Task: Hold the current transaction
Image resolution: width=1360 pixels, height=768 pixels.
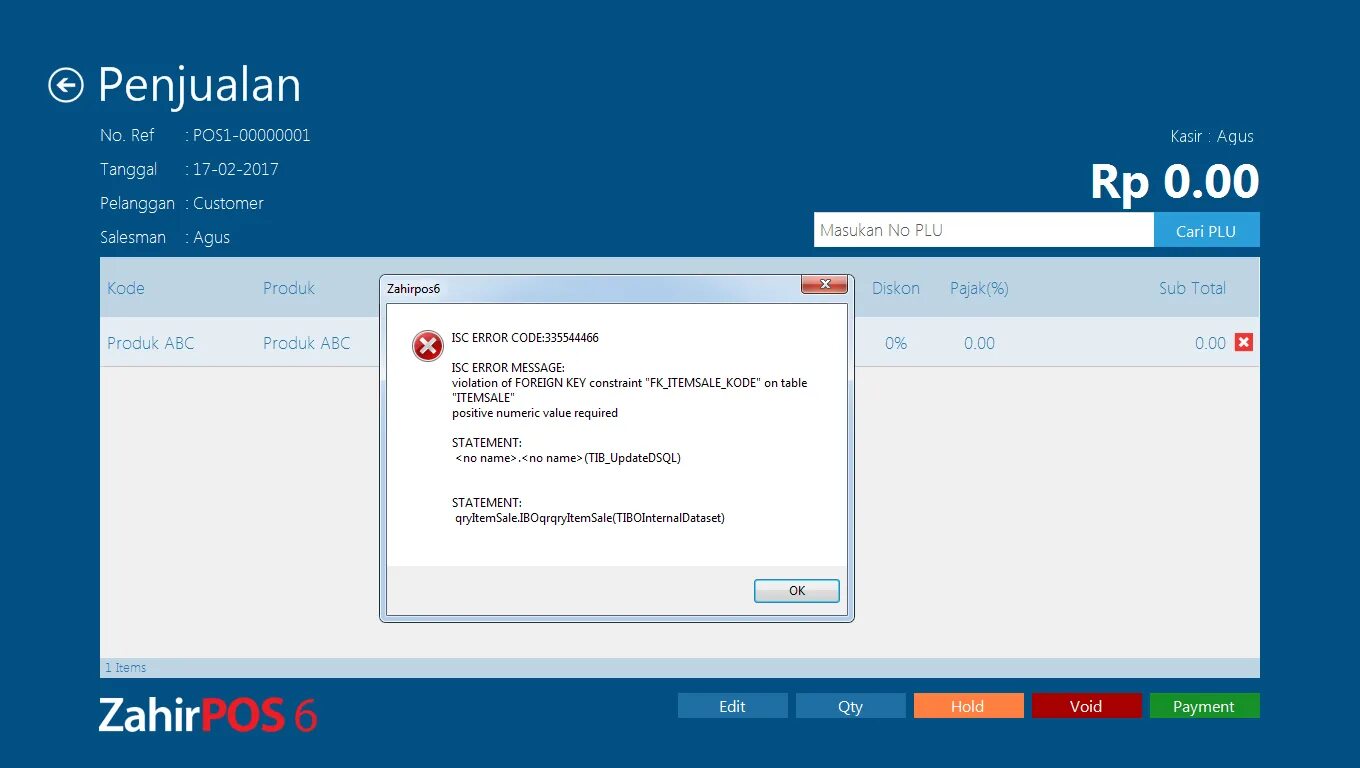Action: [968, 706]
